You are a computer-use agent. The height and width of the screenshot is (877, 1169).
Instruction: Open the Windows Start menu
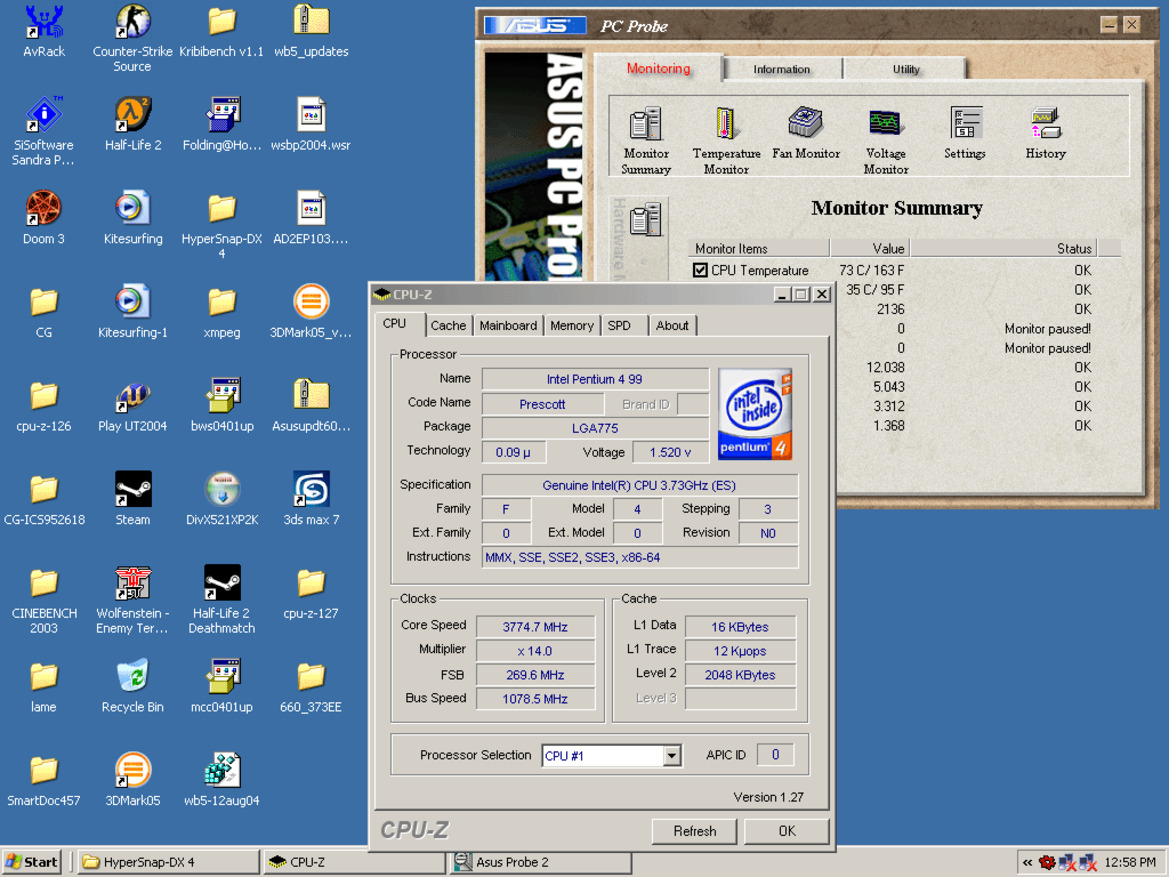[31, 863]
